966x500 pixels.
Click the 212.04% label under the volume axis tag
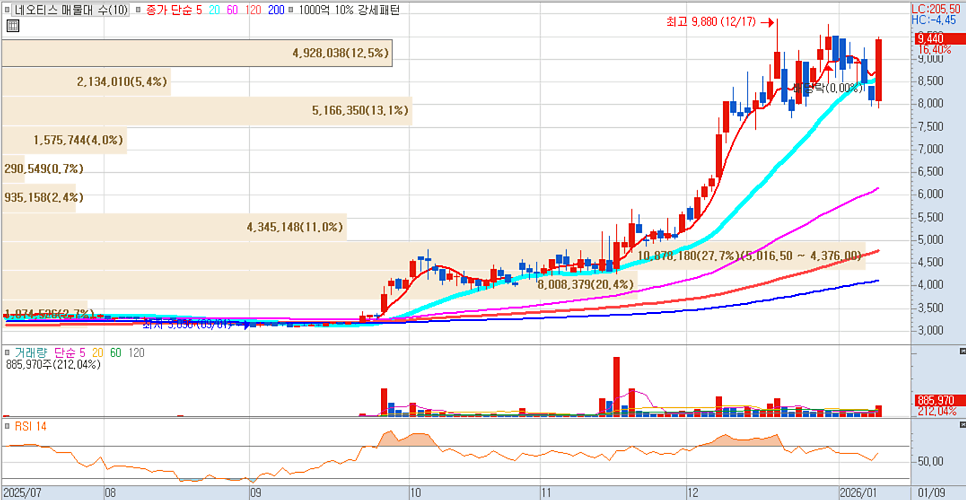click(x=936, y=410)
